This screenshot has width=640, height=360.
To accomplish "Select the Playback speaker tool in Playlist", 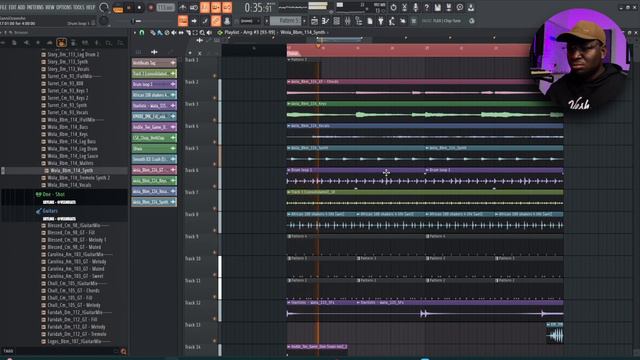I will click(x=209, y=33).
